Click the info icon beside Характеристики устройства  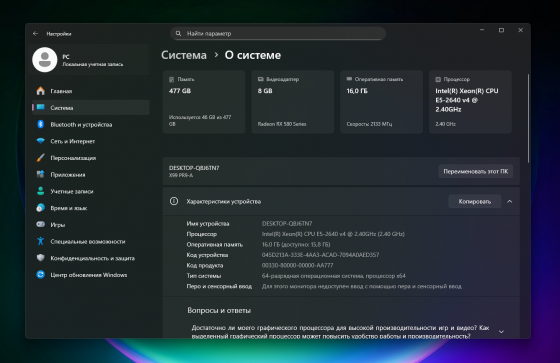[x=174, y=201]
